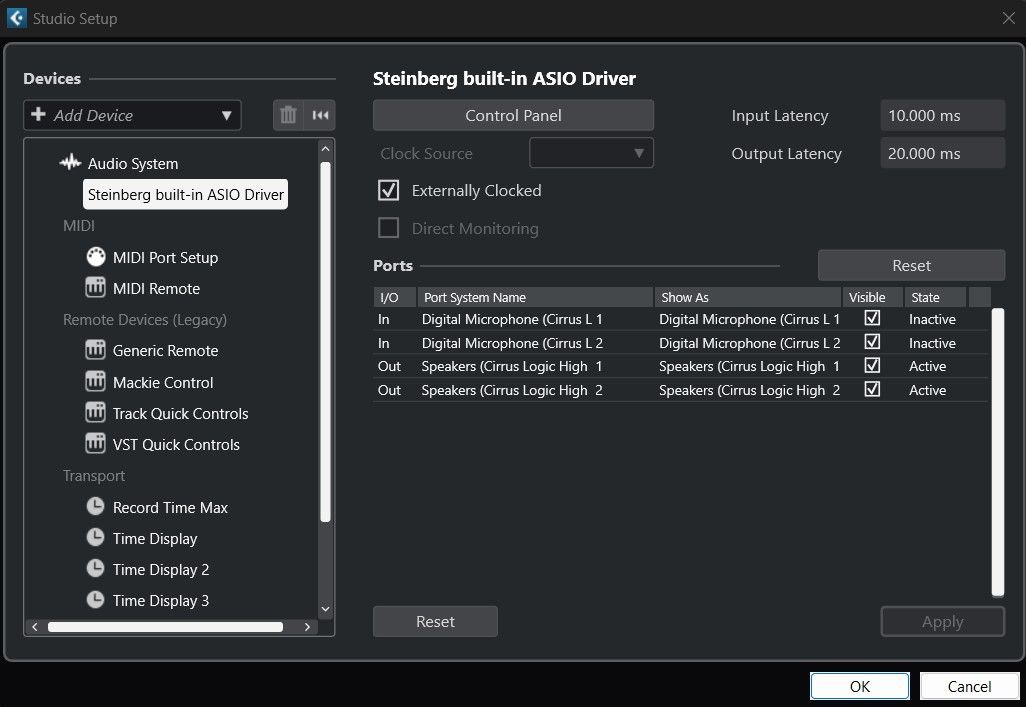
Task: Click the Audio System waveform icon
Action: coord(70,162)
